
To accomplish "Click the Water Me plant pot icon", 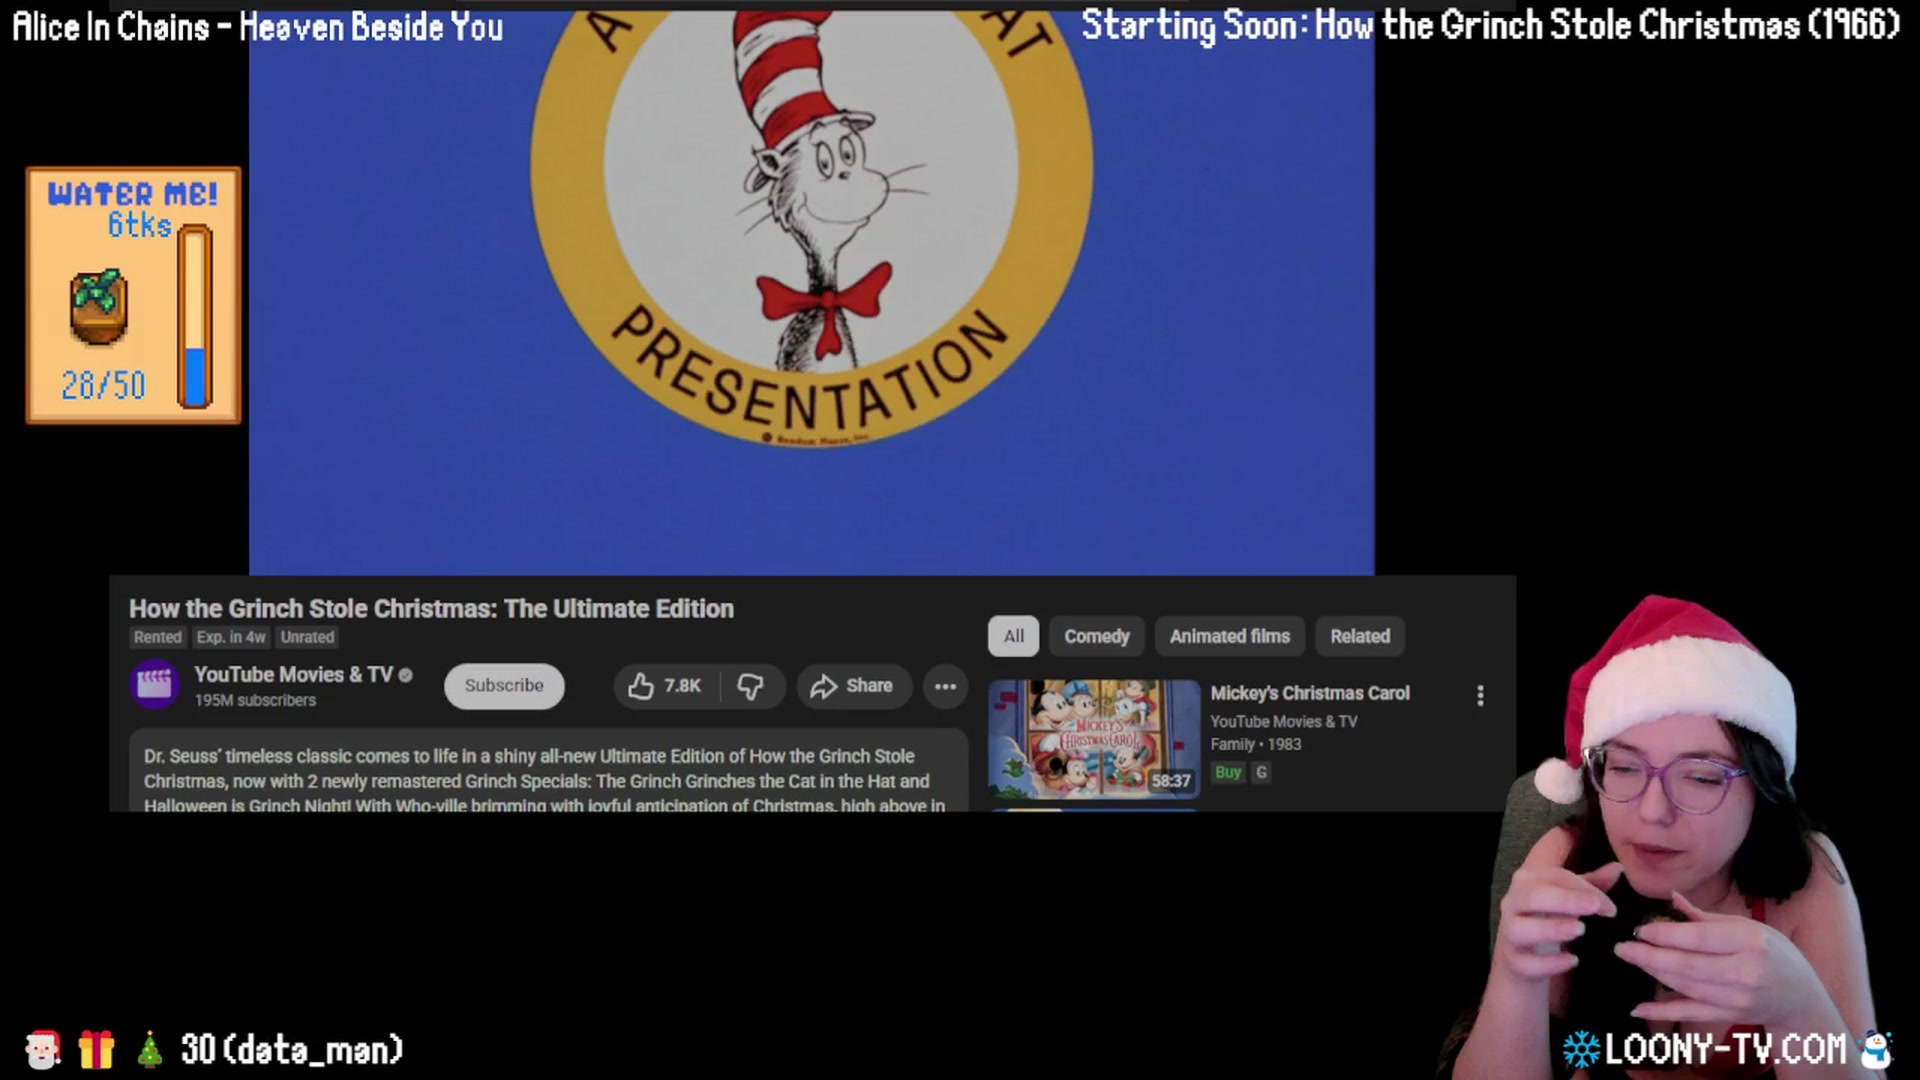I will click(99, 307).
